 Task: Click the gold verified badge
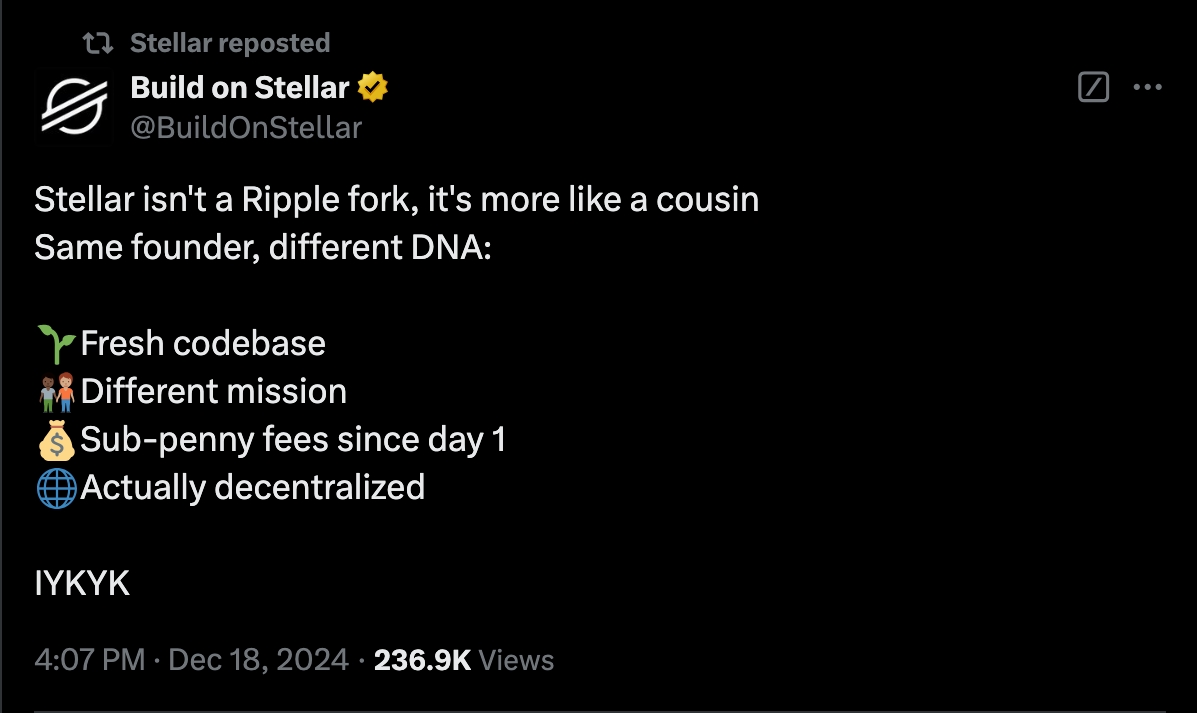pyautogui.click(x=371, y=86)
